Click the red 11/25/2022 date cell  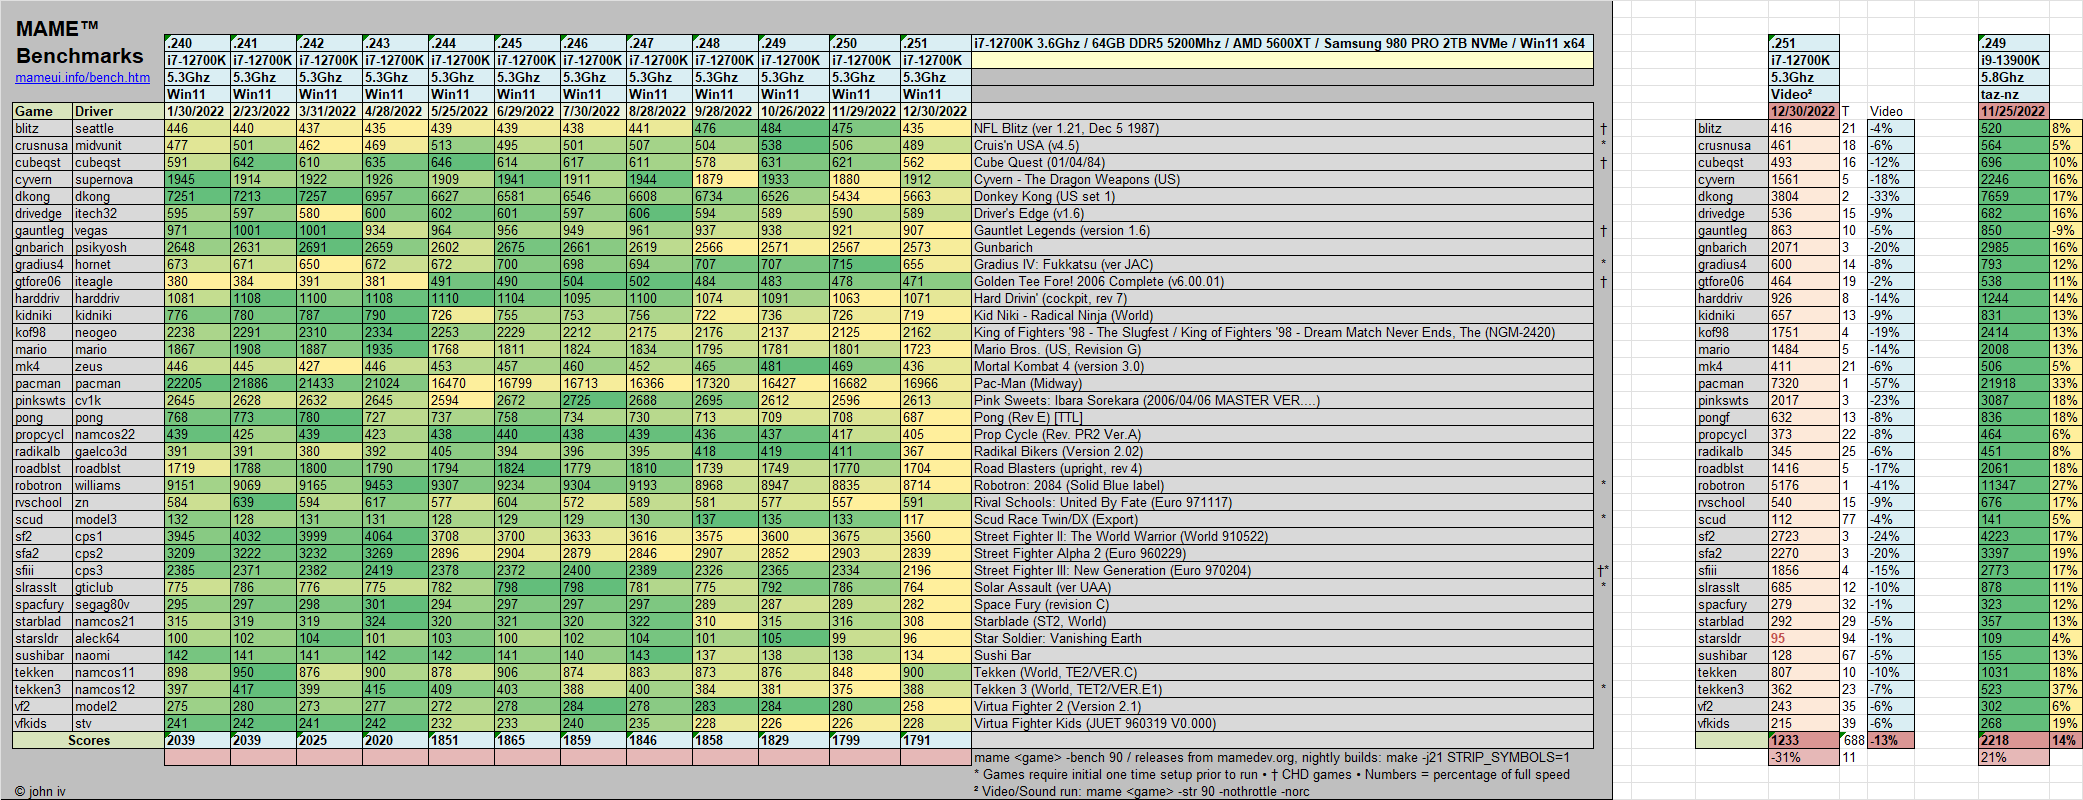pyautogui.click(x=2013, y=111)
